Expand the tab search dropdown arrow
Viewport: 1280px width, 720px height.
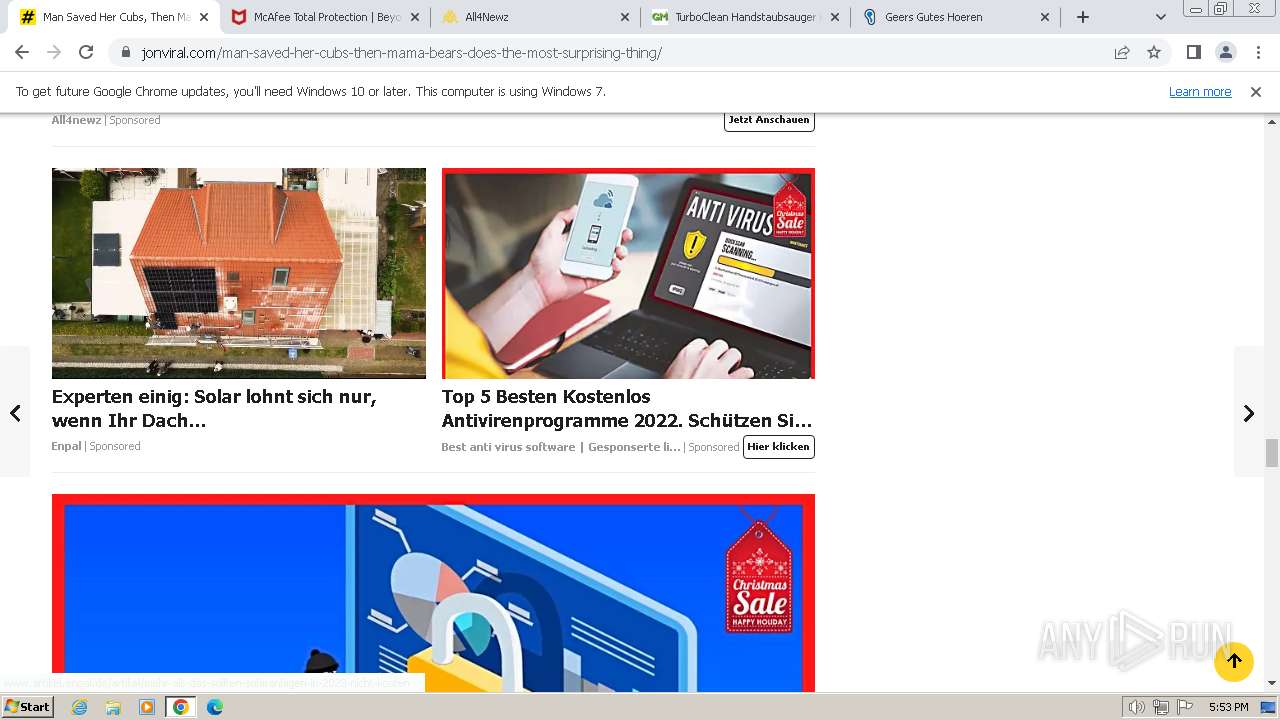[1160, 17]
